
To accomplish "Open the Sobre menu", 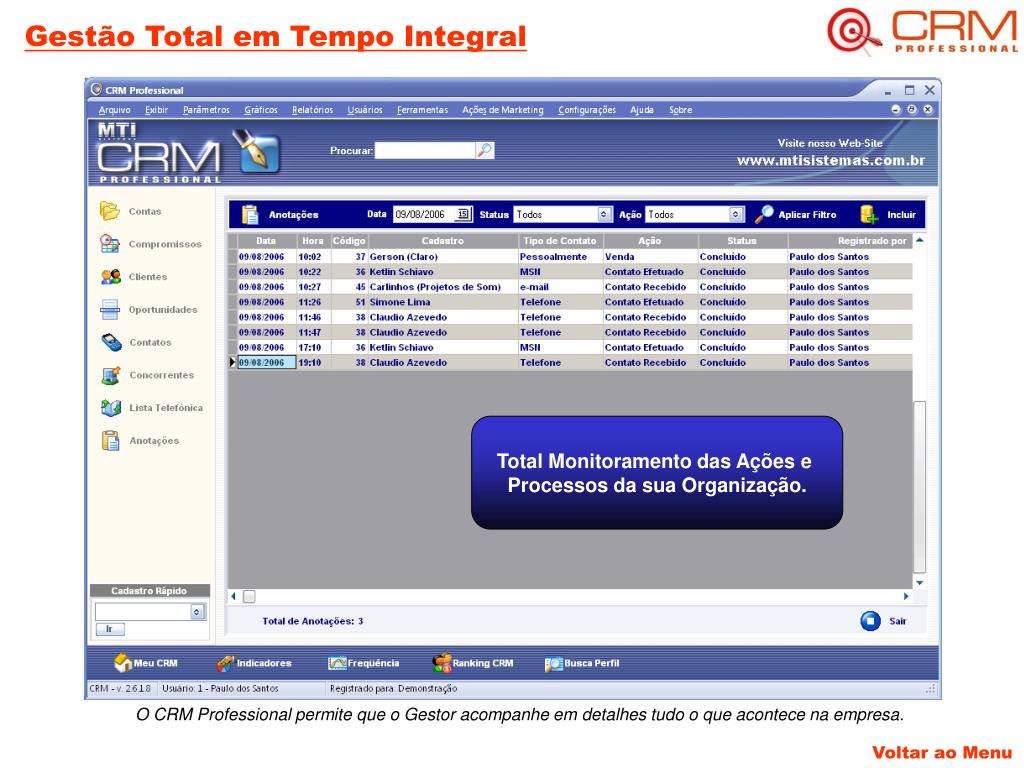I will [x=680, y=110].
